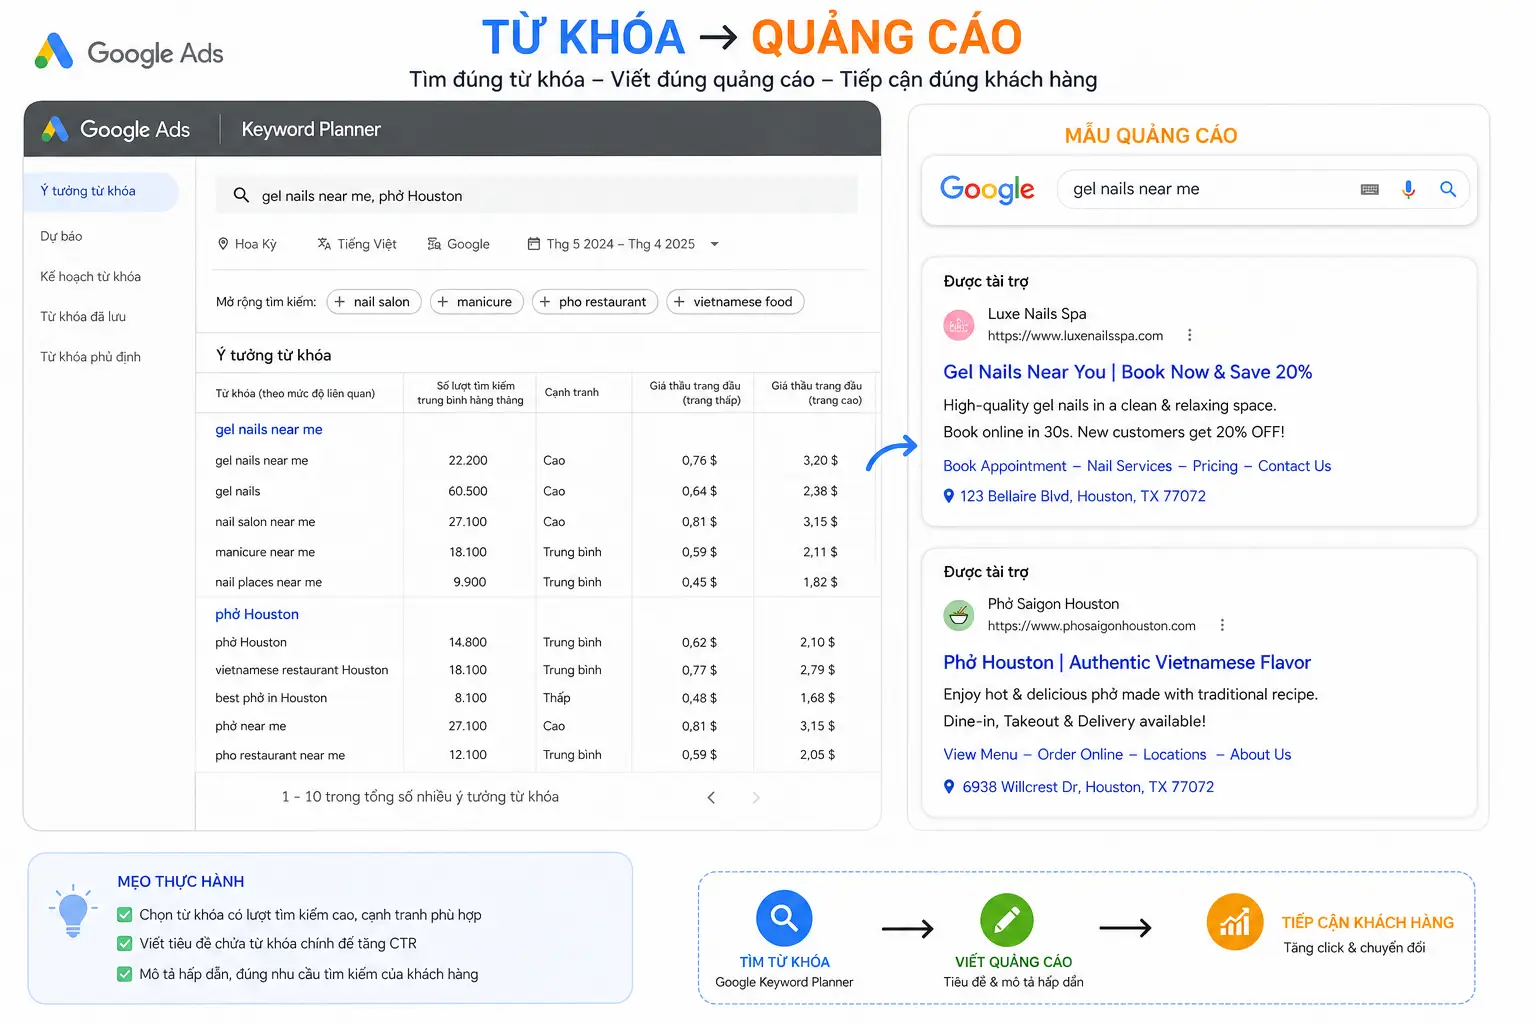Sort by Cạnh tranh column header
The image size is (1536, 1024).
pyautogui.click(x=572, y=392)
